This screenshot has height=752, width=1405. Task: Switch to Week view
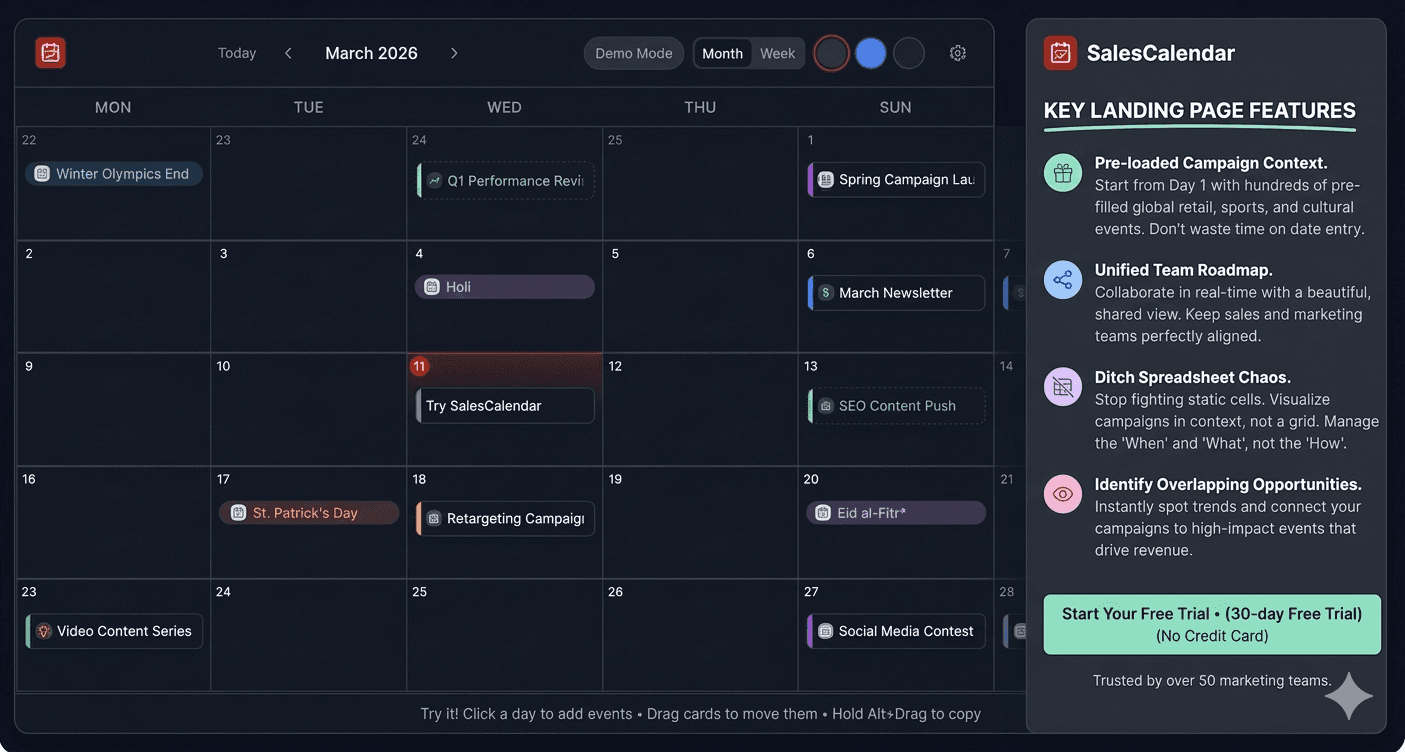click(777, 53)
